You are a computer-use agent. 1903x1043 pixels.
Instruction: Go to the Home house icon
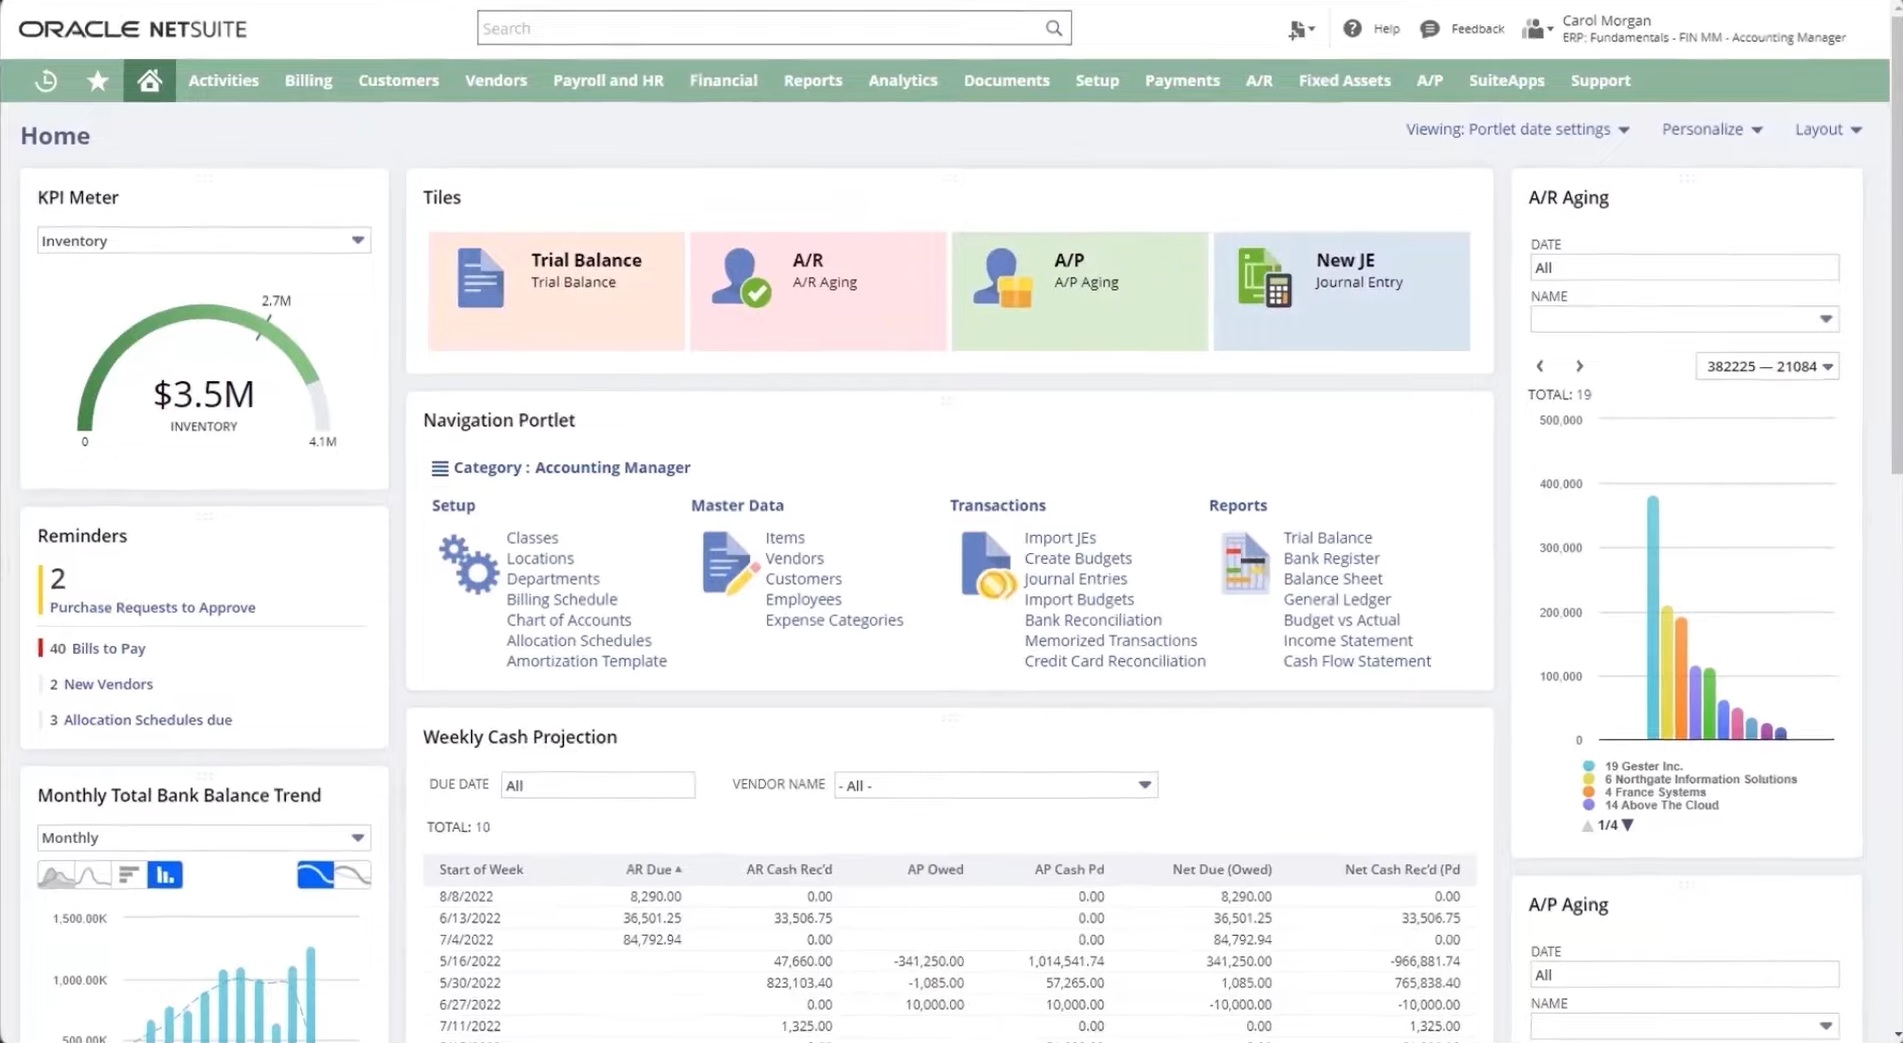149,81
